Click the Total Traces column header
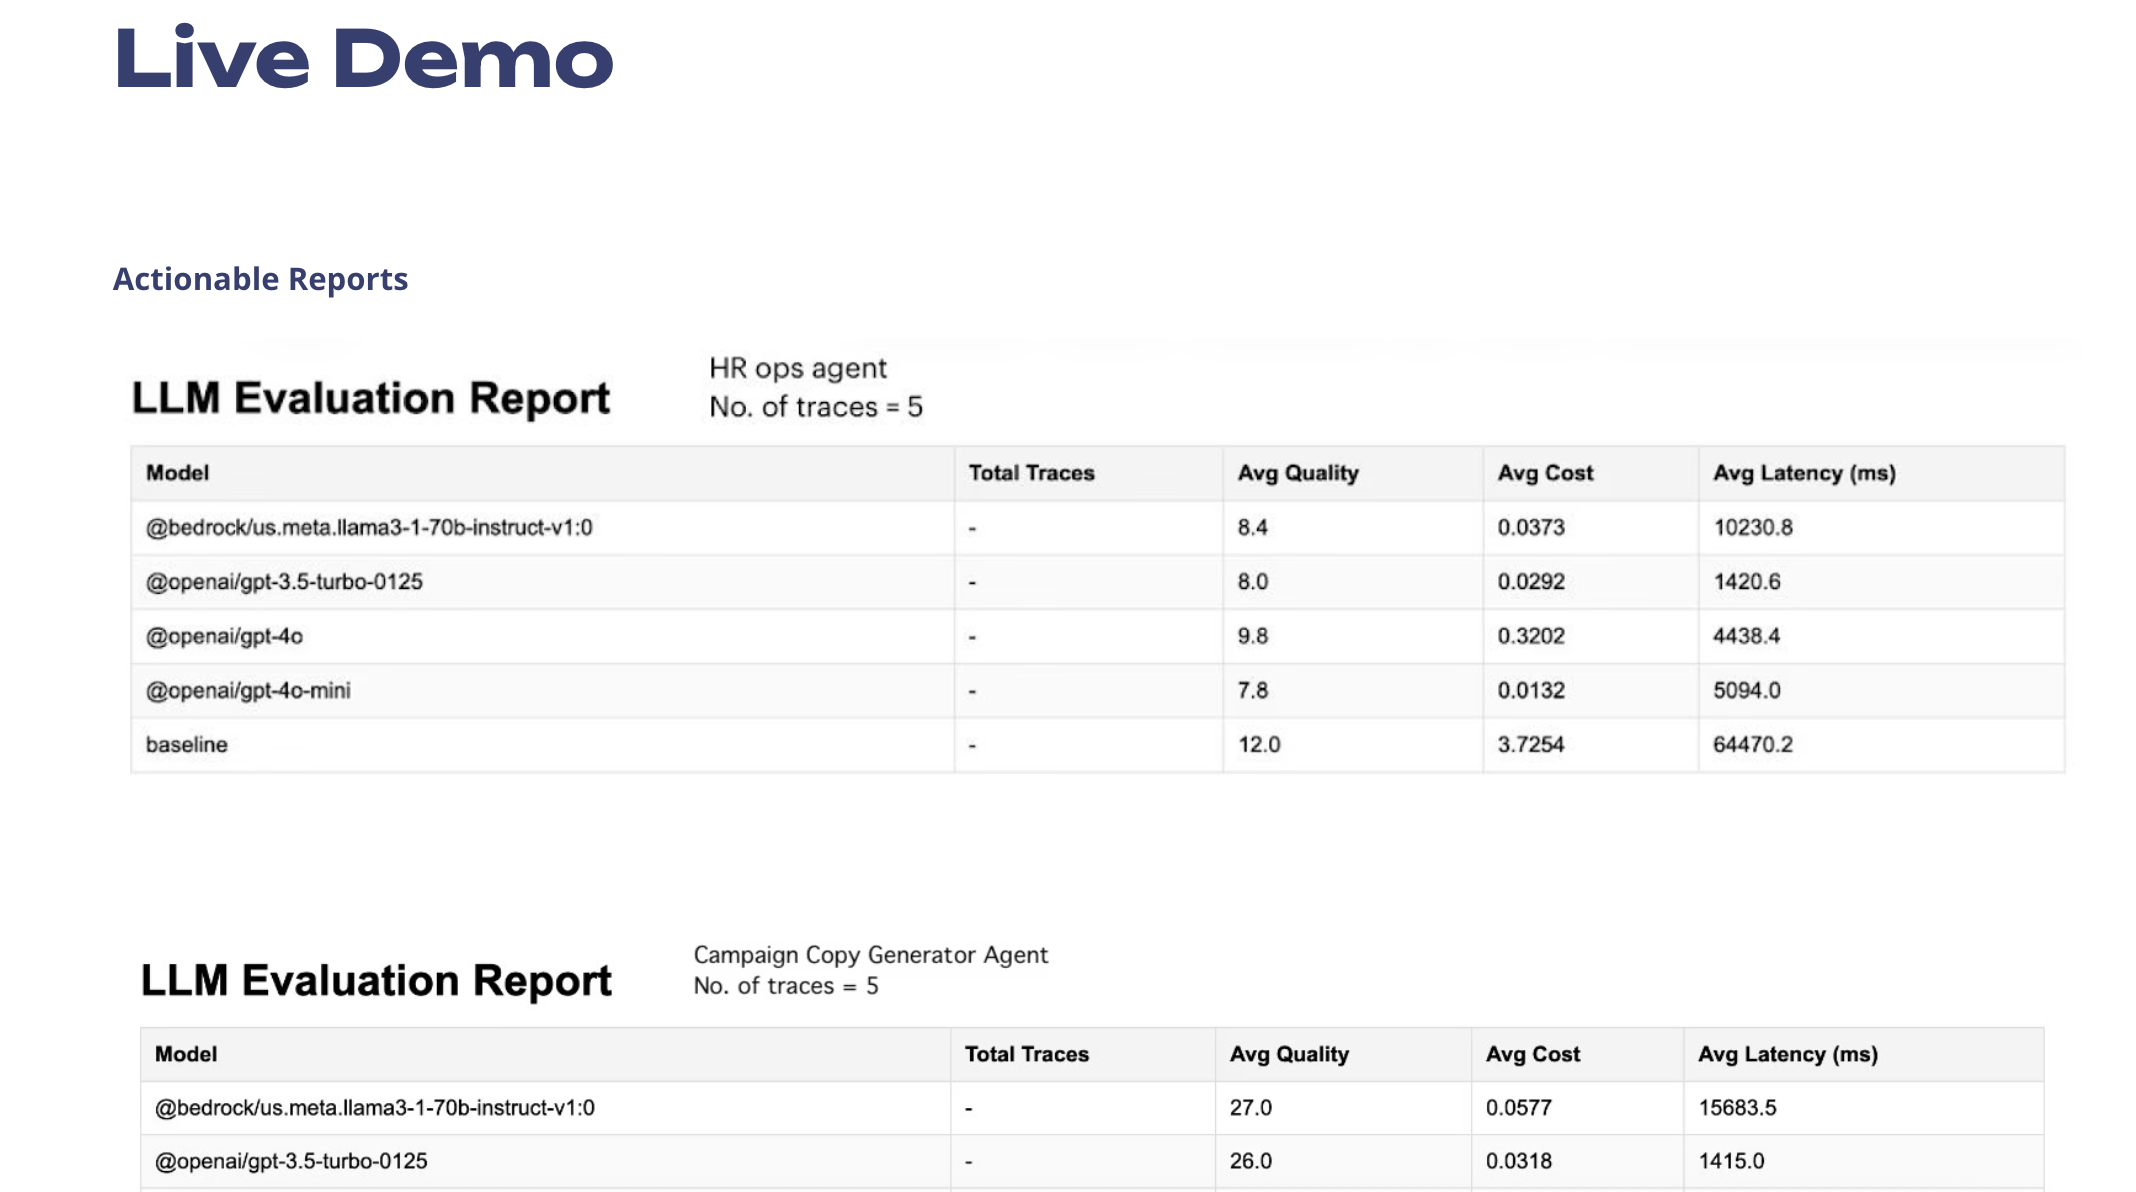Image resolution: width=2136 pixels, height=1192 pixels. [x=1030, y=472]
